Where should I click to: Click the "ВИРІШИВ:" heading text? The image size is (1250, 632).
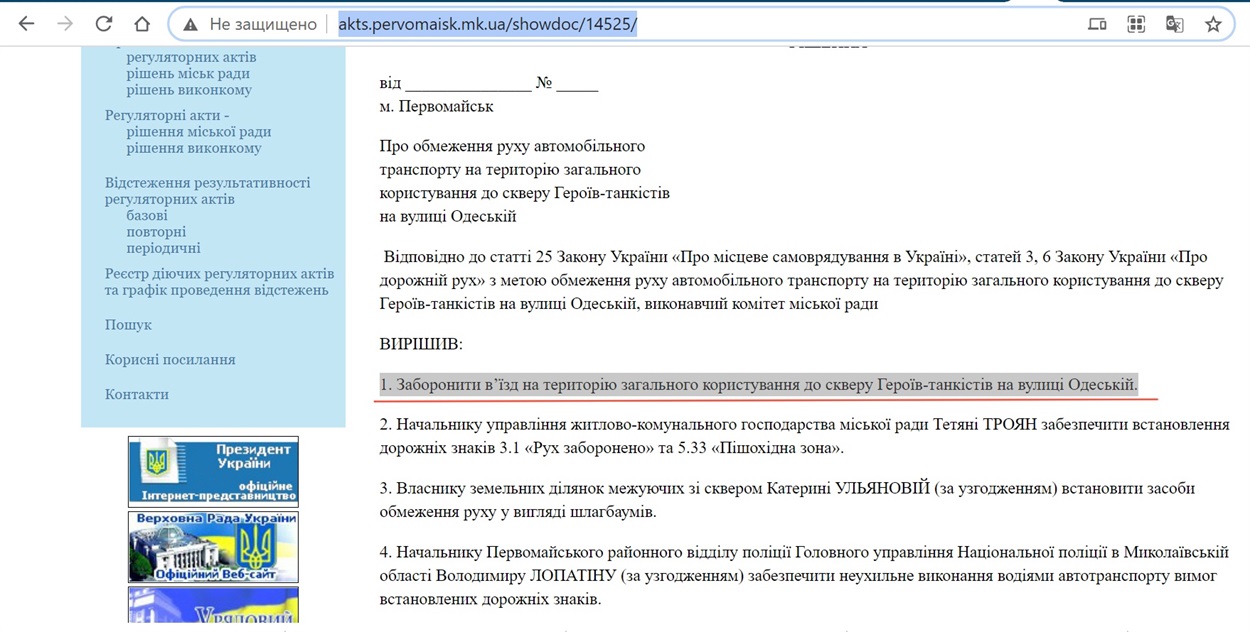[x=421, y=344]
